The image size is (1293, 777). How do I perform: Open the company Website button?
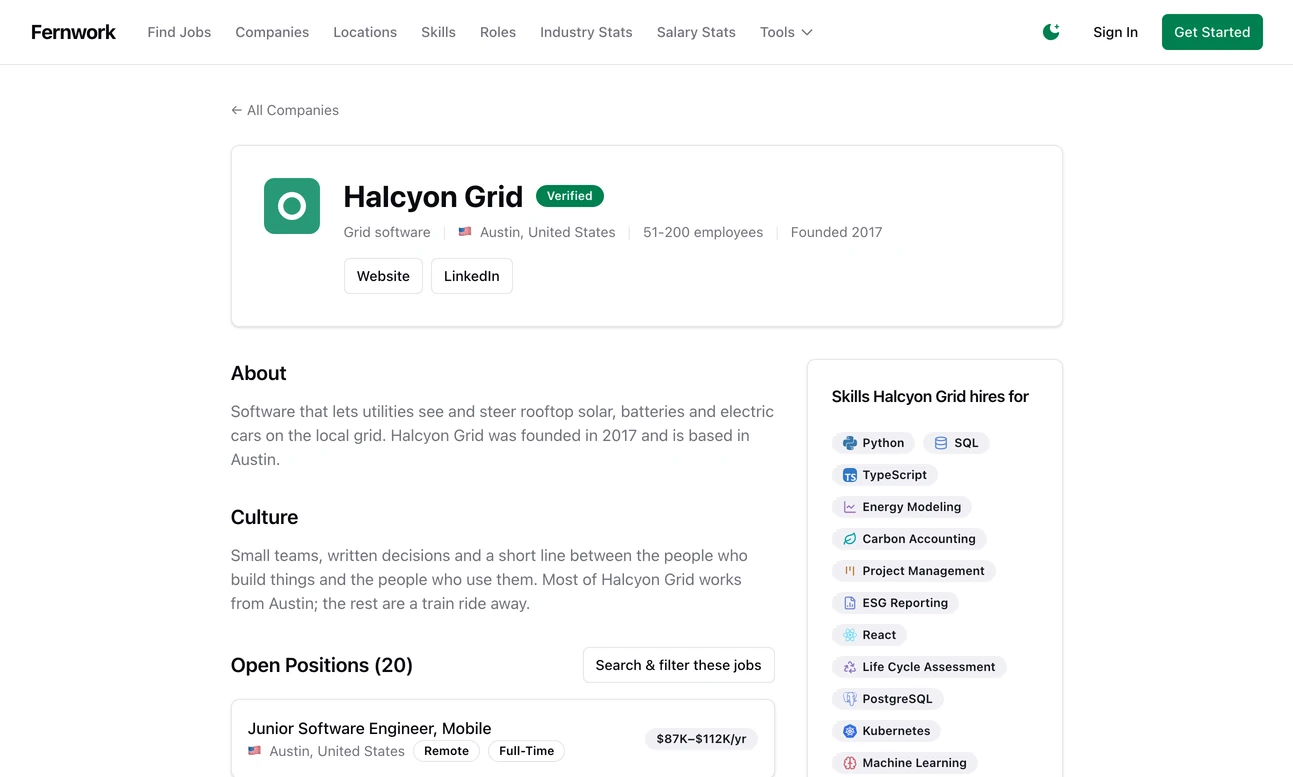pos(383,276)
